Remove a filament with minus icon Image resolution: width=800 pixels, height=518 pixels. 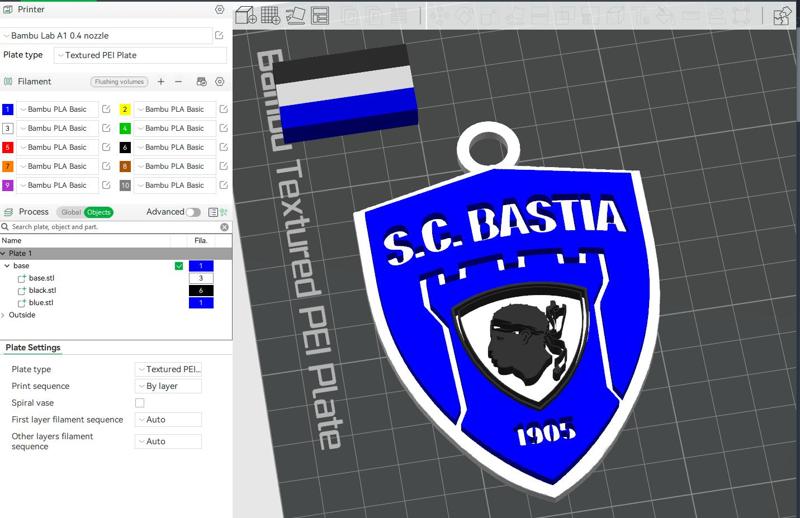(x=178, y=82)
